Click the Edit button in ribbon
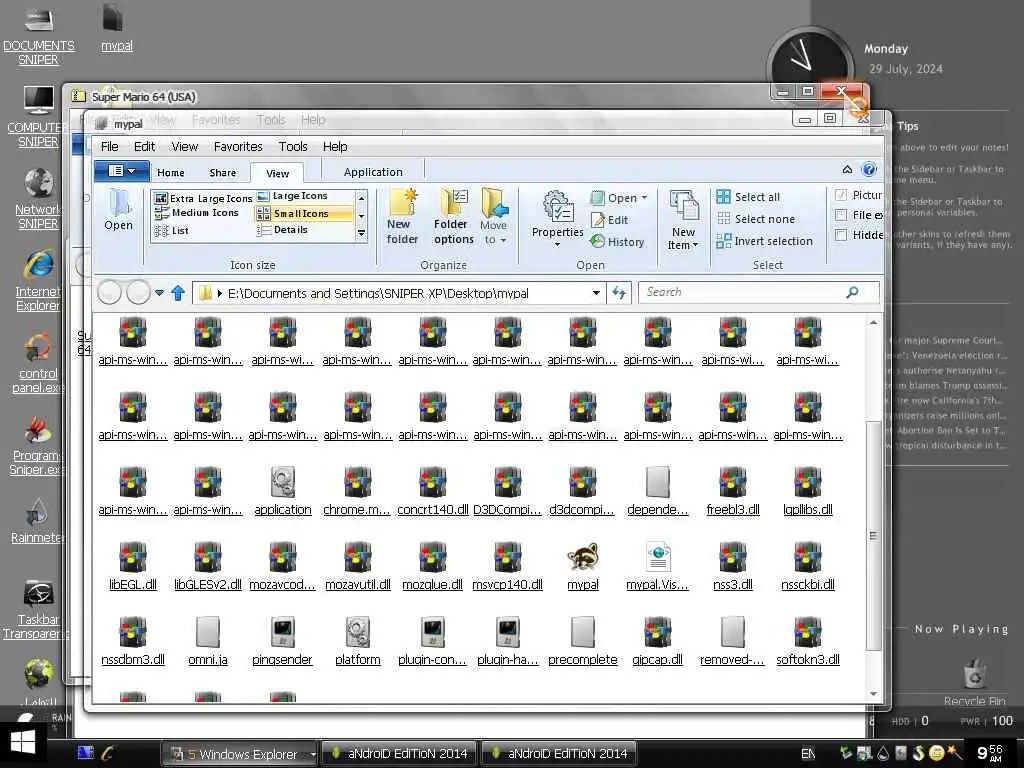 pyautogui.click(x=609, y=220)
